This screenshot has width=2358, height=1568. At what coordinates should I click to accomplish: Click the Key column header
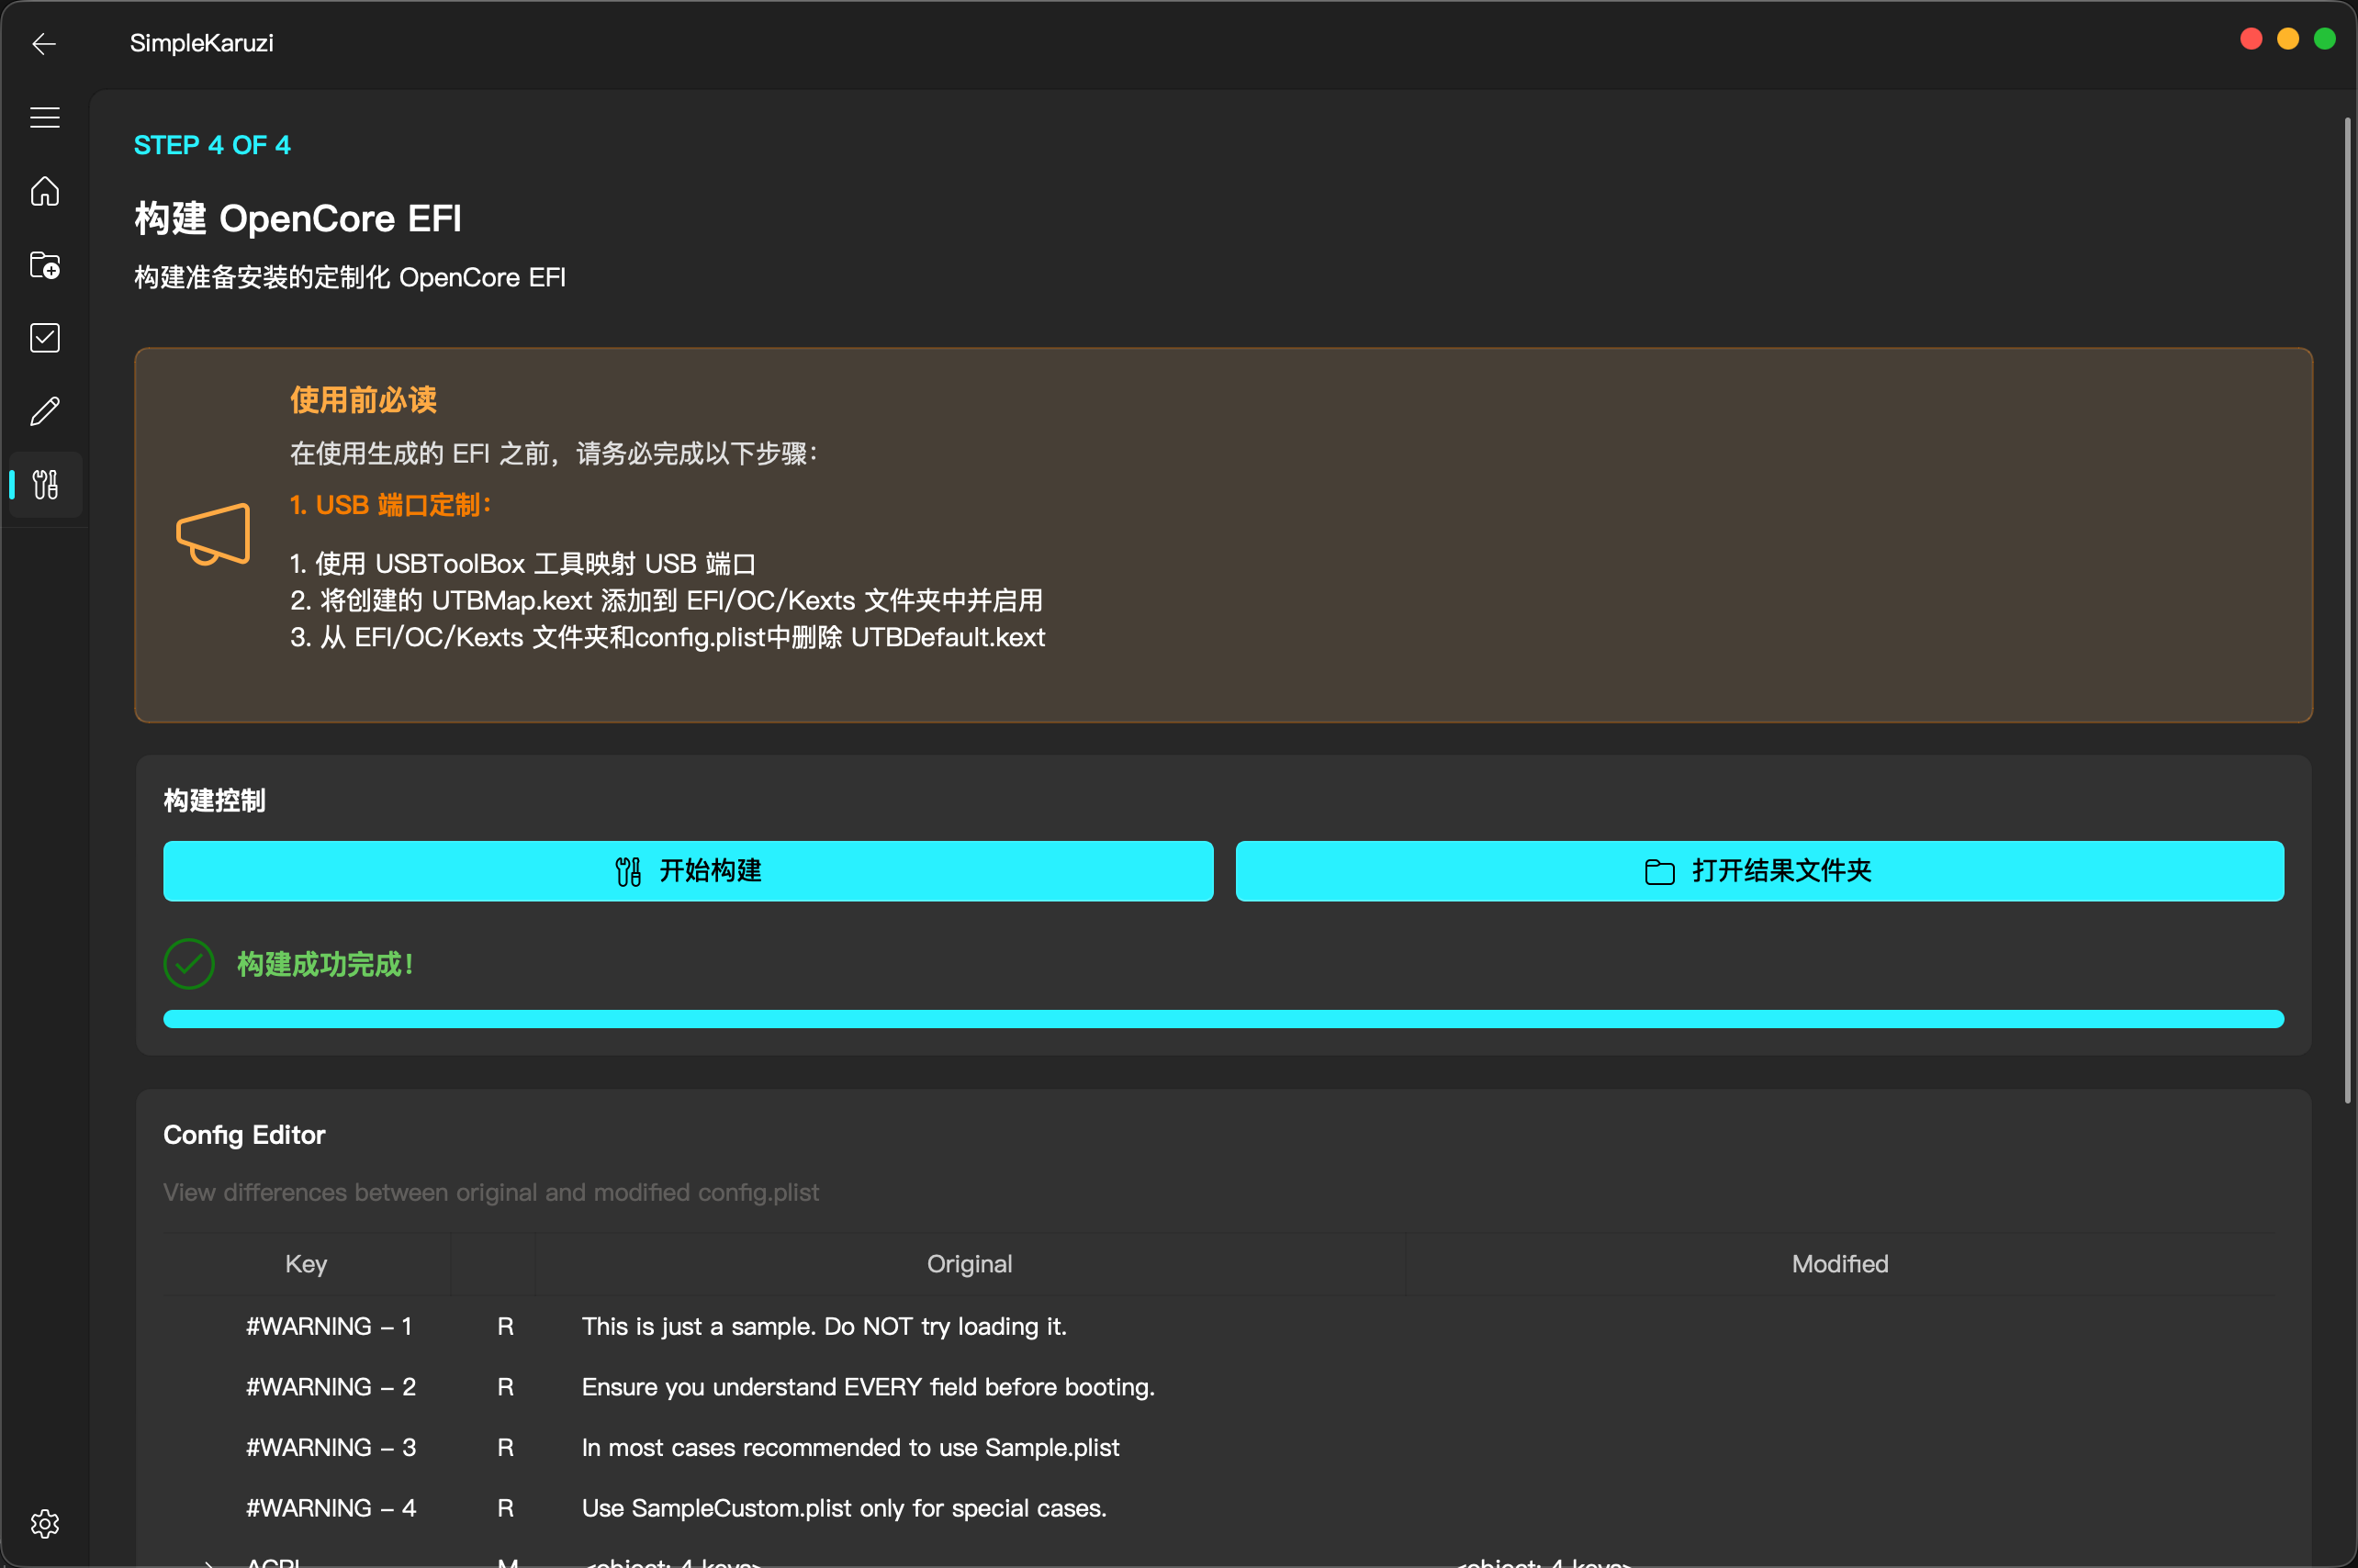click(x=306, y=1264)
